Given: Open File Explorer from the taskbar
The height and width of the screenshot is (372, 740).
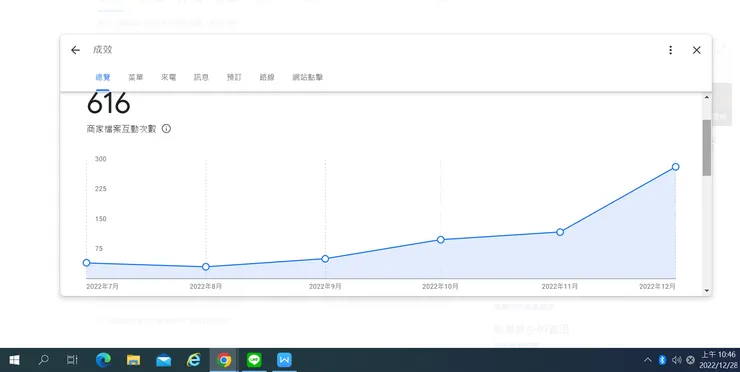Looking at the screenshot, I should 134,360.
